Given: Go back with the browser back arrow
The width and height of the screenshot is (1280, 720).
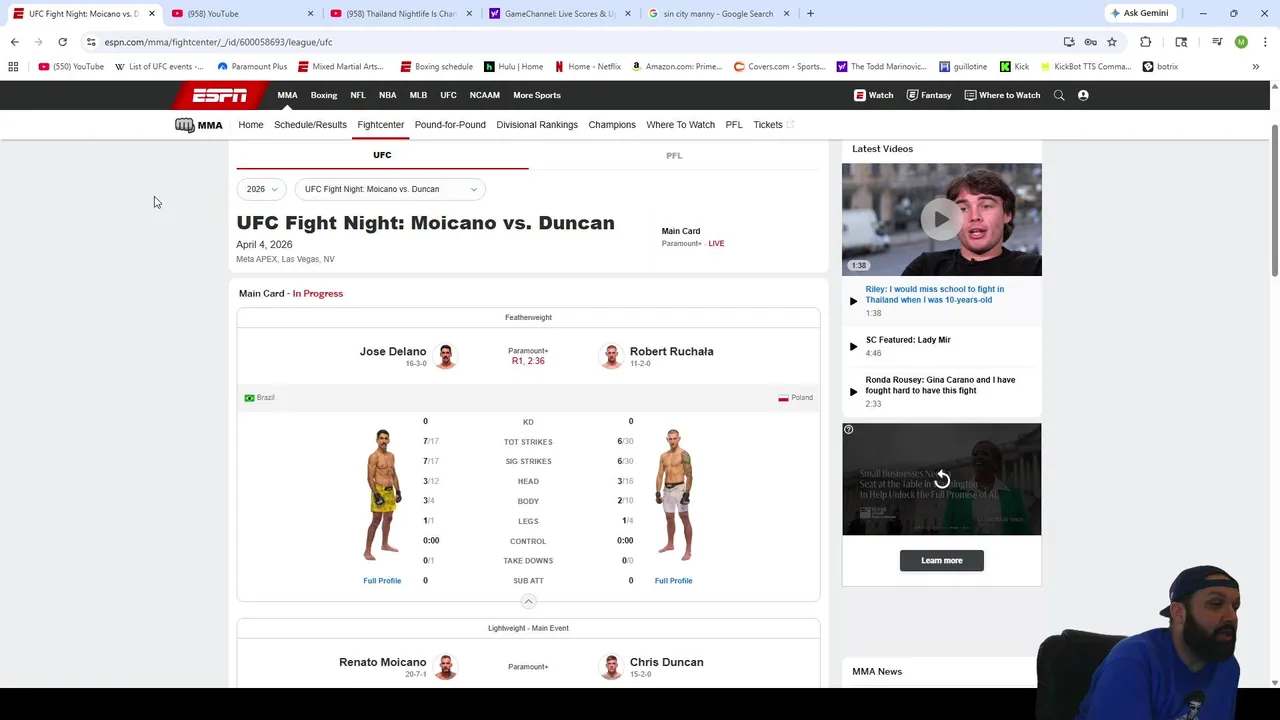Looking at the screenshot, I should (x=15, y=42).
